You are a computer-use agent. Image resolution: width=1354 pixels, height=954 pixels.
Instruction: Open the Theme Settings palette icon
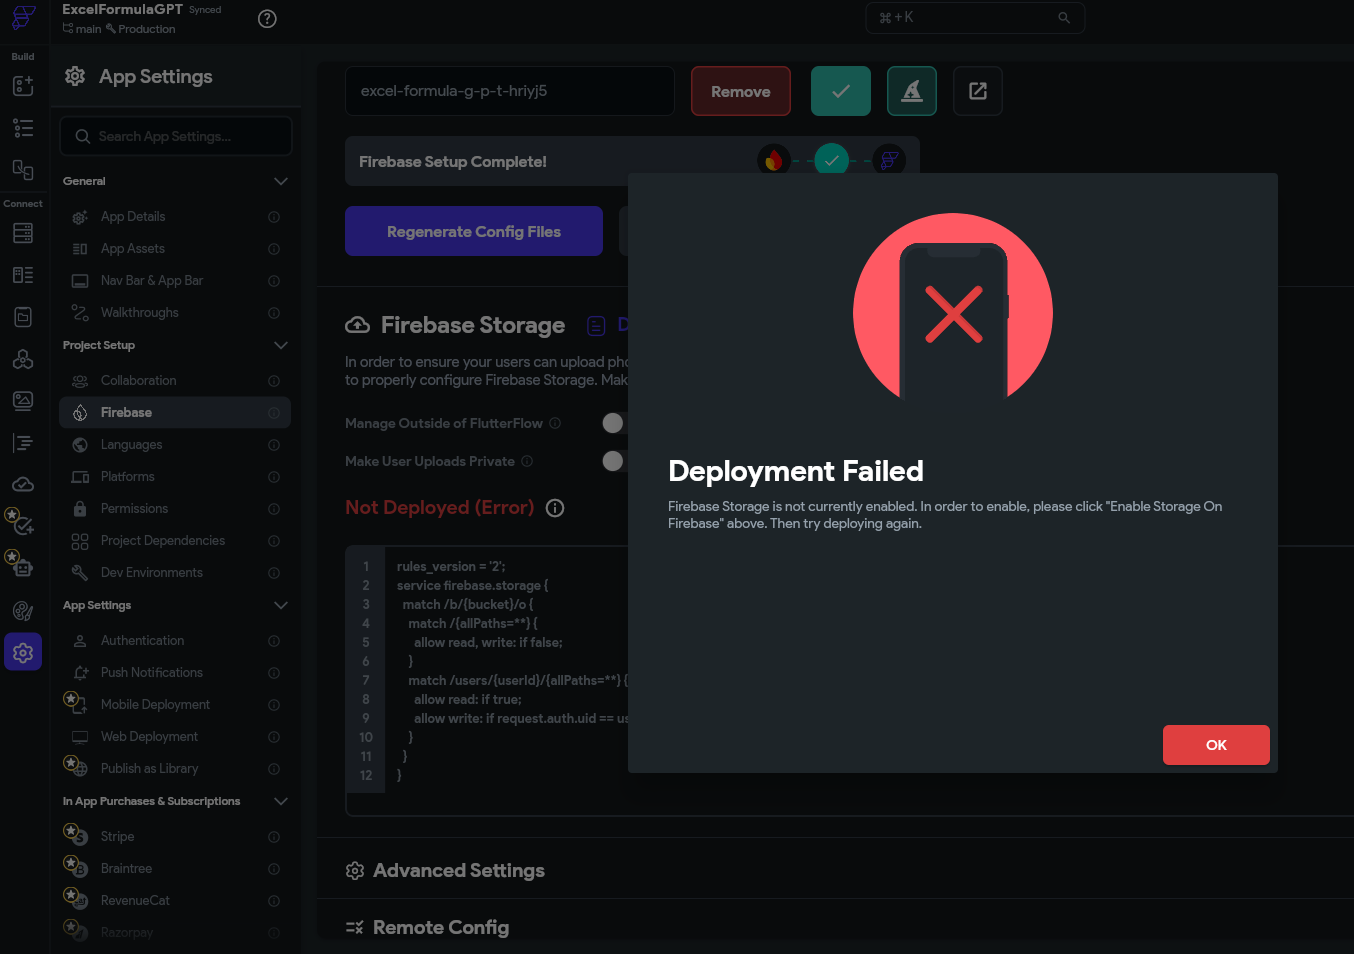23,611
